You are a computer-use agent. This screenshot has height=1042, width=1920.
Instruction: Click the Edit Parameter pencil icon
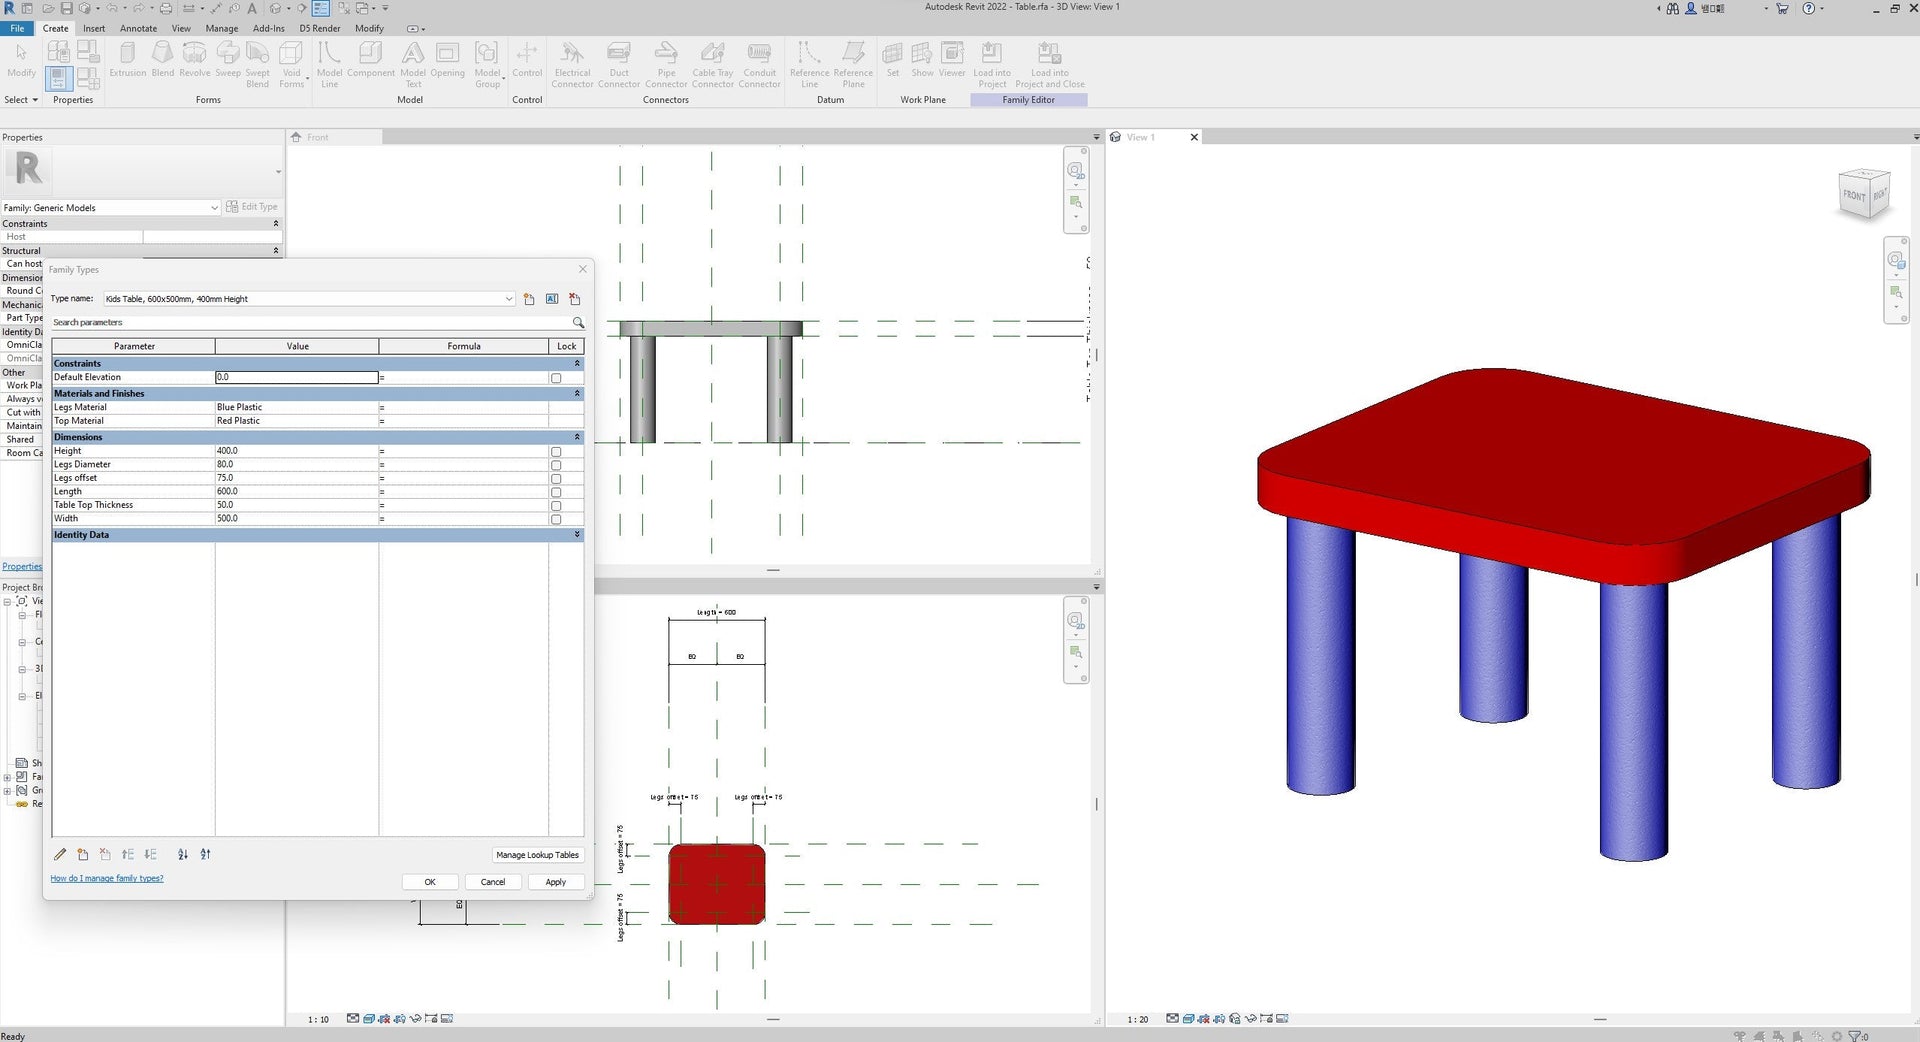pos(60,855)
